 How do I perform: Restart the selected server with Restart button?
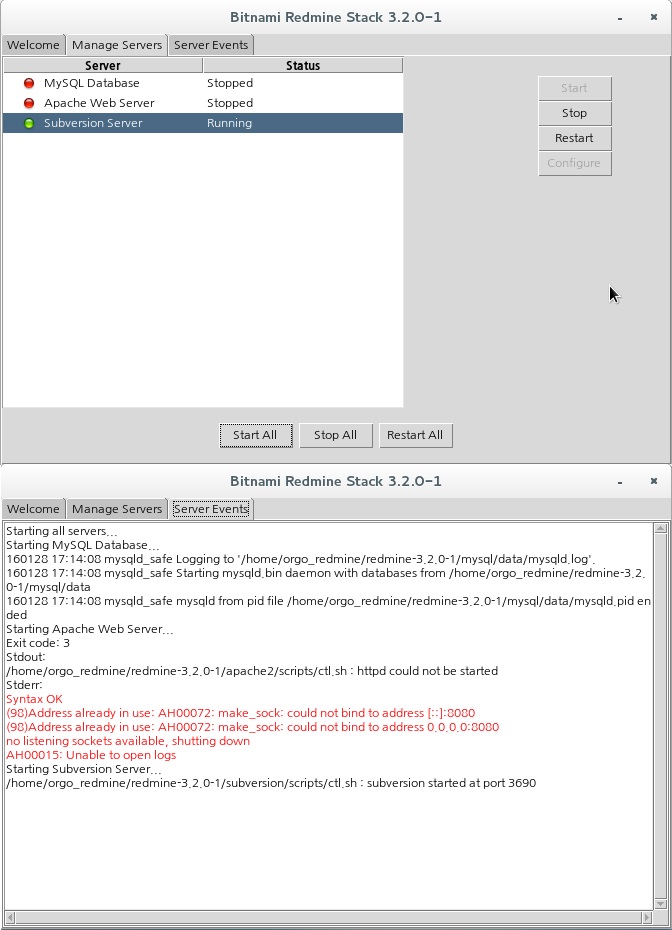point(574,138)
